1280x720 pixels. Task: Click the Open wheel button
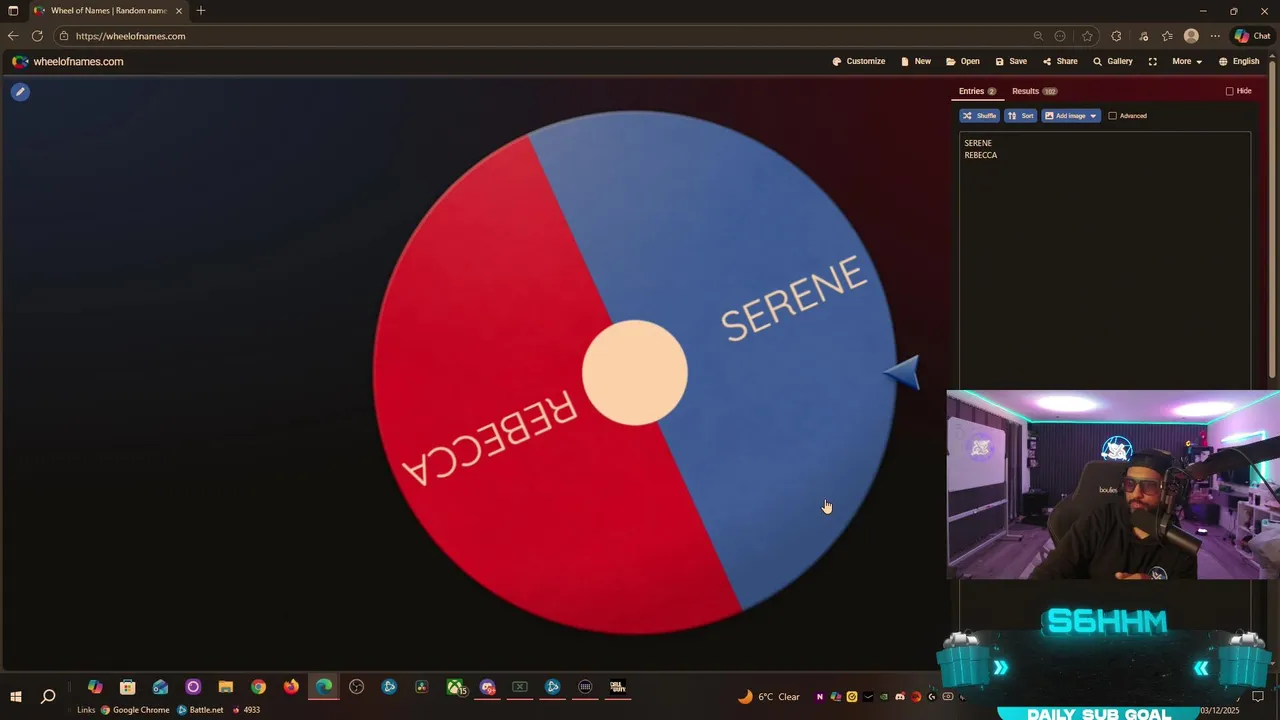[963, 61]
